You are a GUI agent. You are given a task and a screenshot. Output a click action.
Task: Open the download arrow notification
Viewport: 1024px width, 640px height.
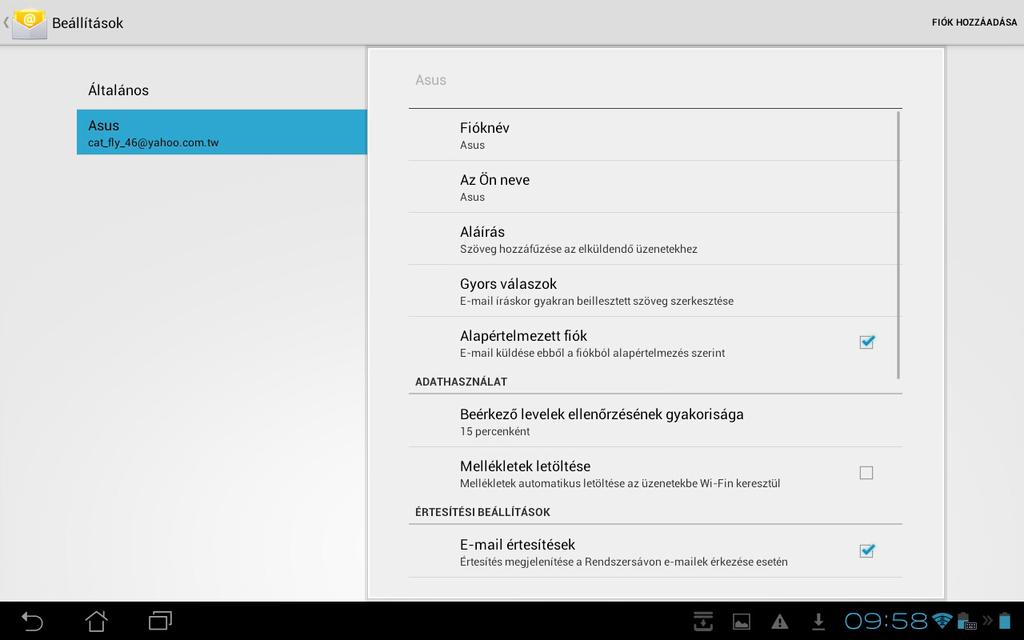point(818,621)
